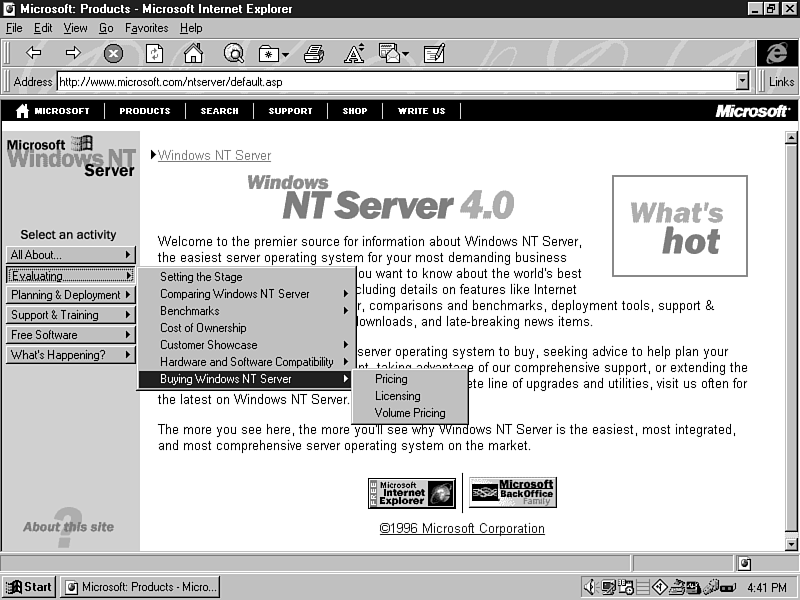Image resolution: width=800 pixels, height=600 pixels.
Task: Choose Licensing in the Buying submenu
Action: click(397, 396)
